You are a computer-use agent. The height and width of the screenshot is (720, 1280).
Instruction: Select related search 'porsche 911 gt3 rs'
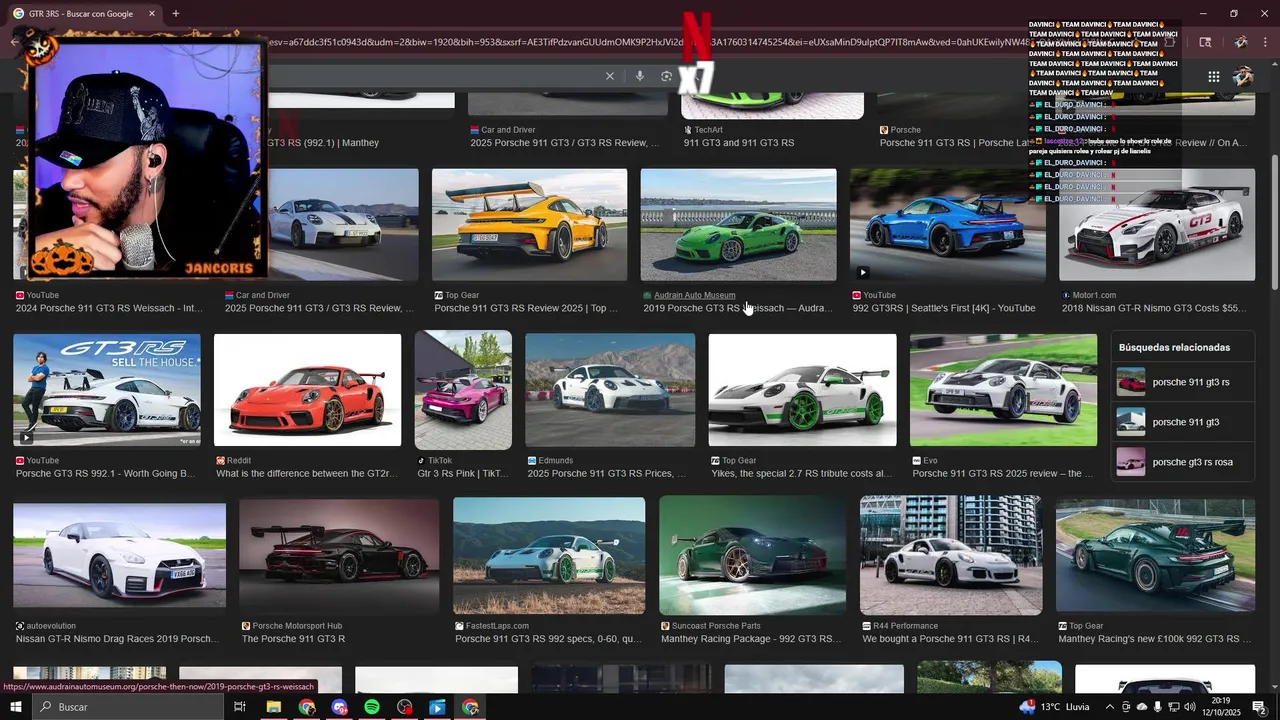coord(1181,382)
